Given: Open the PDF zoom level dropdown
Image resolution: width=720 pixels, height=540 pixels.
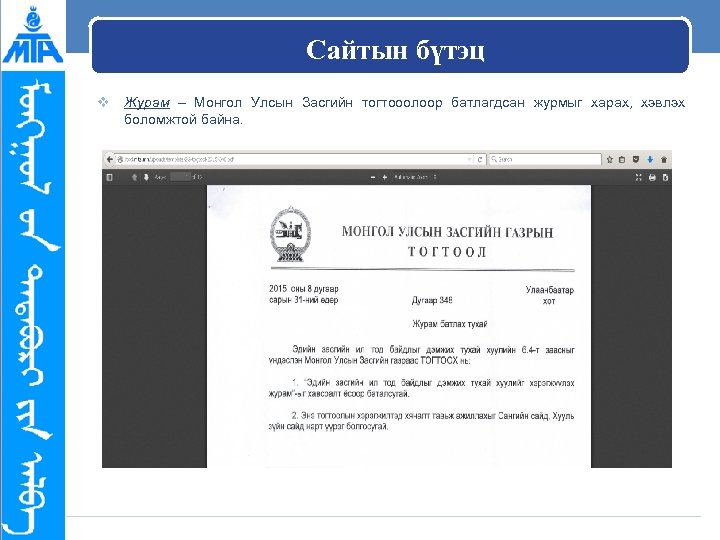Looking at the screenshot, I should (x=415, y=177).
